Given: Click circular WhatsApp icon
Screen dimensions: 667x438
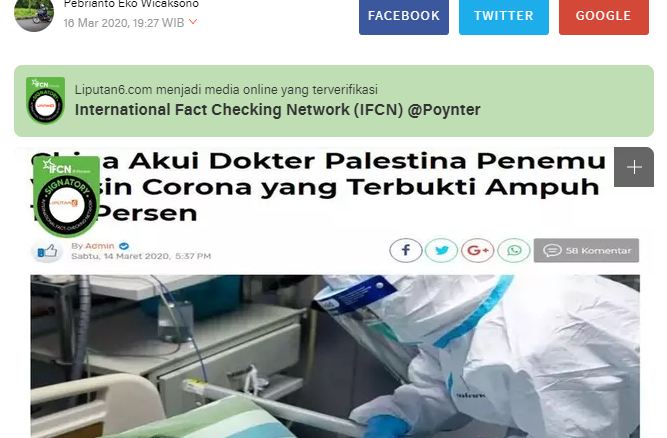Looking at the screenshot, I should [514, 250].
